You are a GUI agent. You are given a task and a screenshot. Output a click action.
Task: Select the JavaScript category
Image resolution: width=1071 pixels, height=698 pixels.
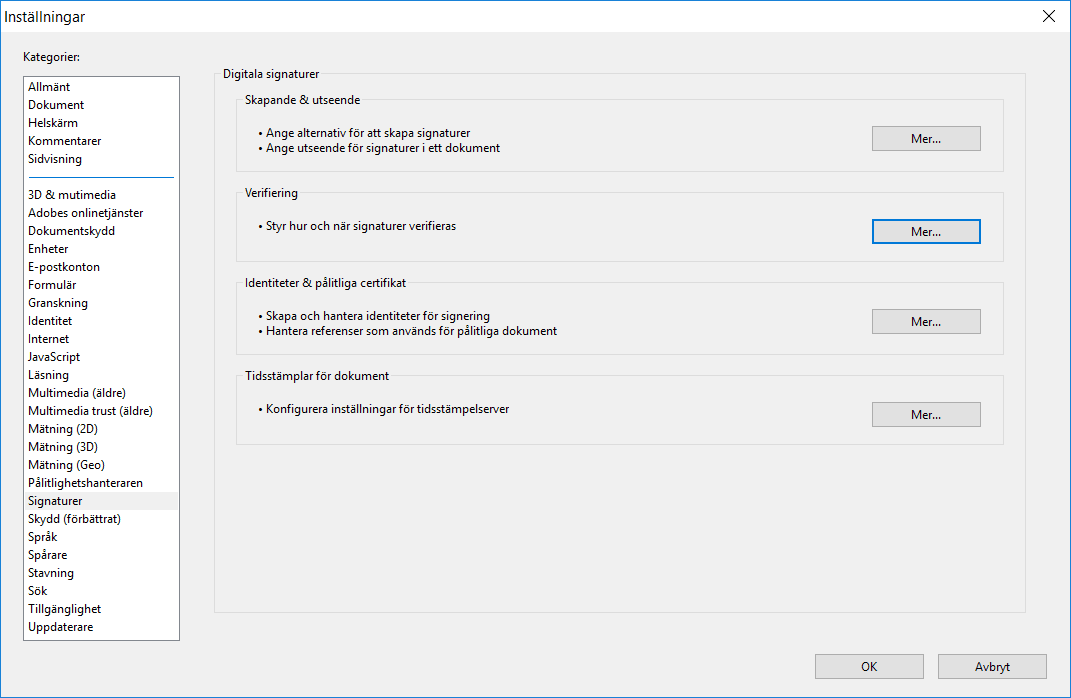(x=54, y=357)
